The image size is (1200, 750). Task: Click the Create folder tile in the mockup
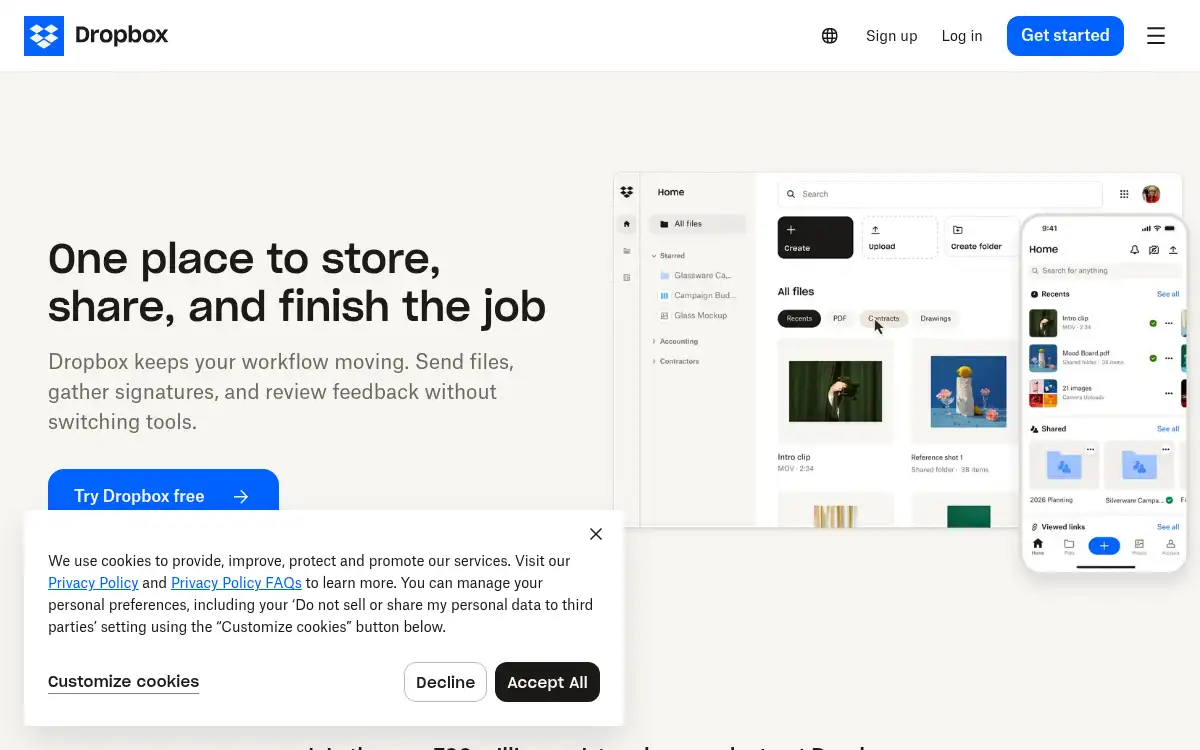[981, 238]
